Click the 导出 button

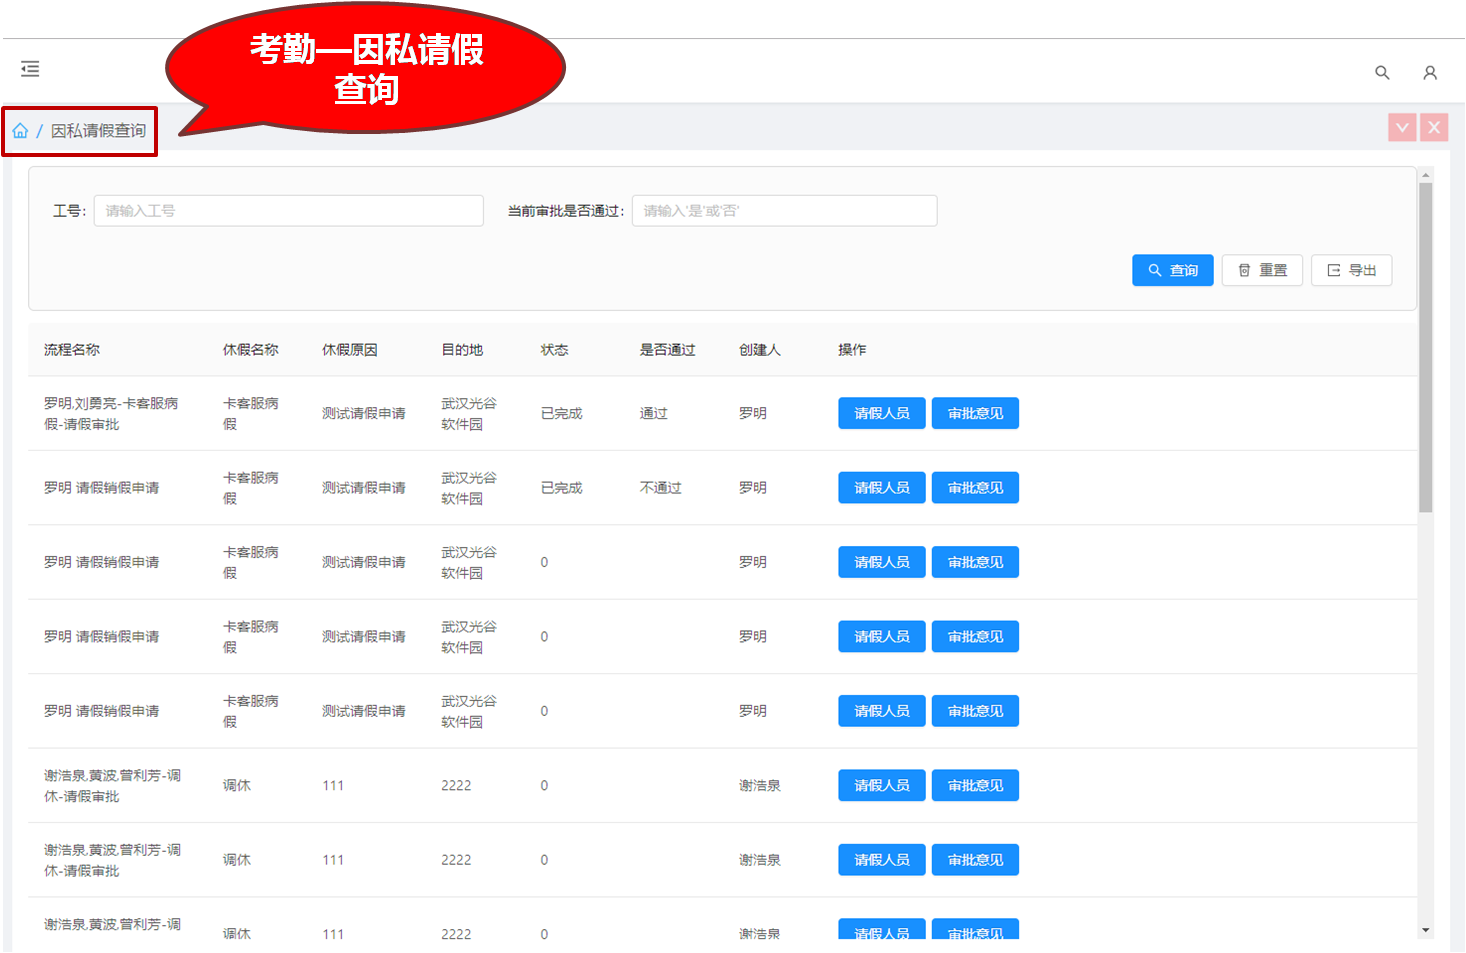1351,270
